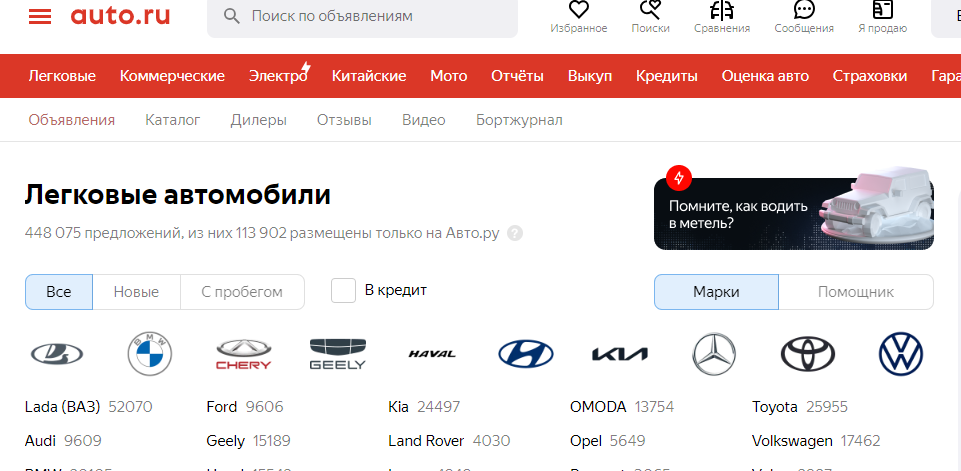Focus the Поиск по объявлениям search field
Viewport: 961px width, 471px height.
click(362, 16)
